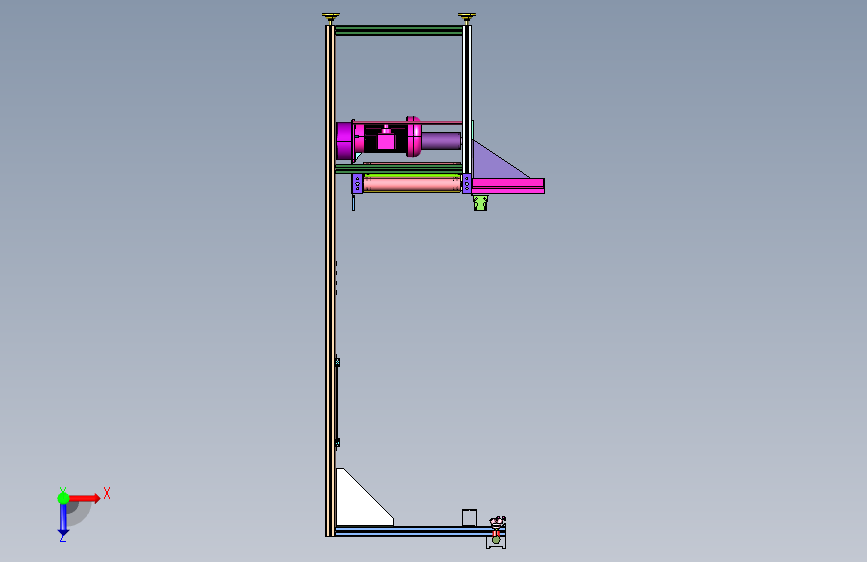The image size is (867, 562).
Task: Select the top green horizontal crossbeam
Action: pyautogui.click(x=399, y=30)
